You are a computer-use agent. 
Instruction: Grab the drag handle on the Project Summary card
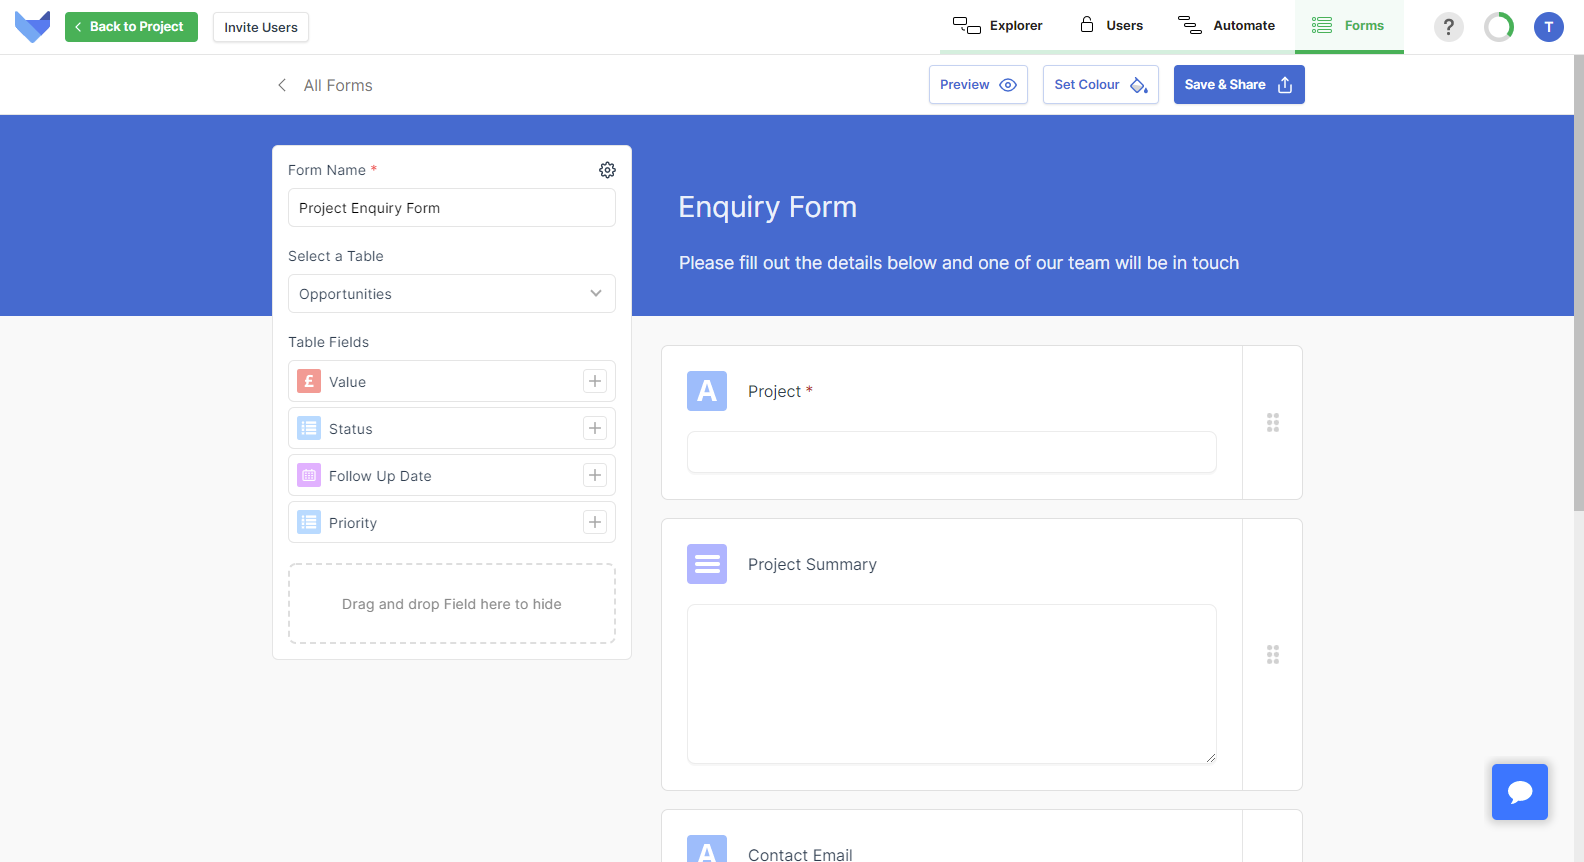point(1273,654)
